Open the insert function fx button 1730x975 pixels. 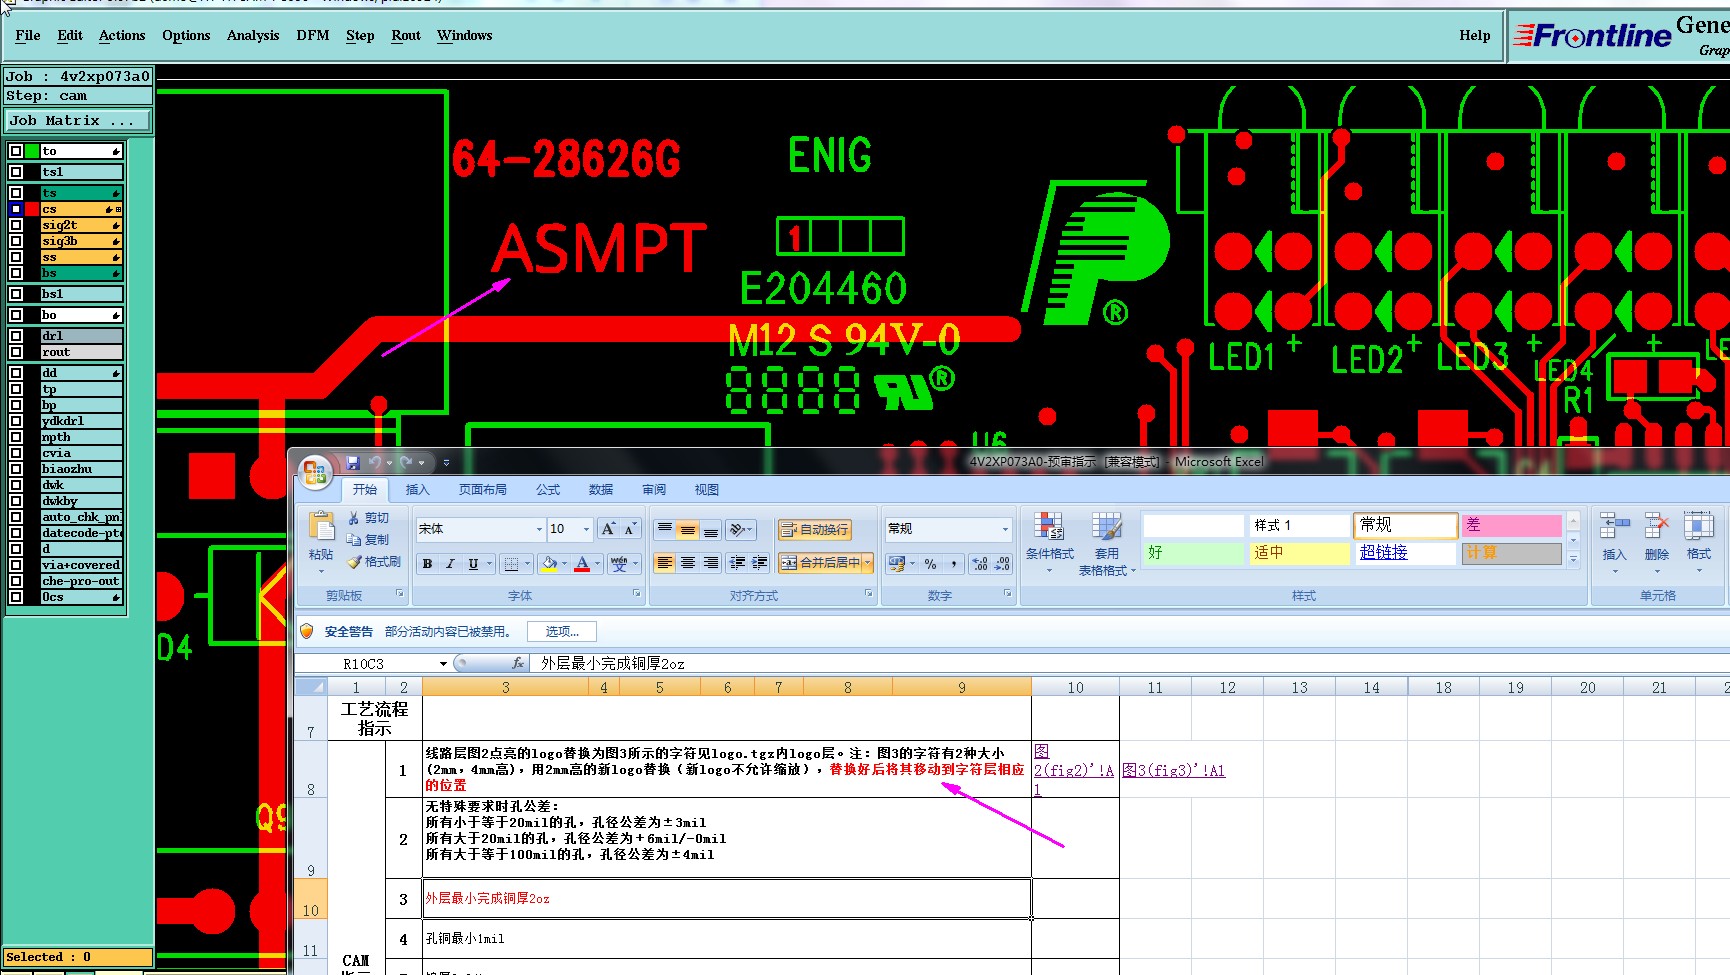click(518, 663)
